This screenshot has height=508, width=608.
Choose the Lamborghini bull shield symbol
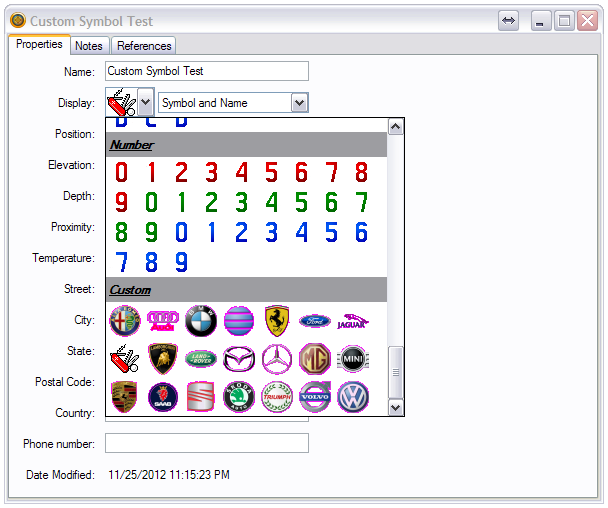(163, 359)
